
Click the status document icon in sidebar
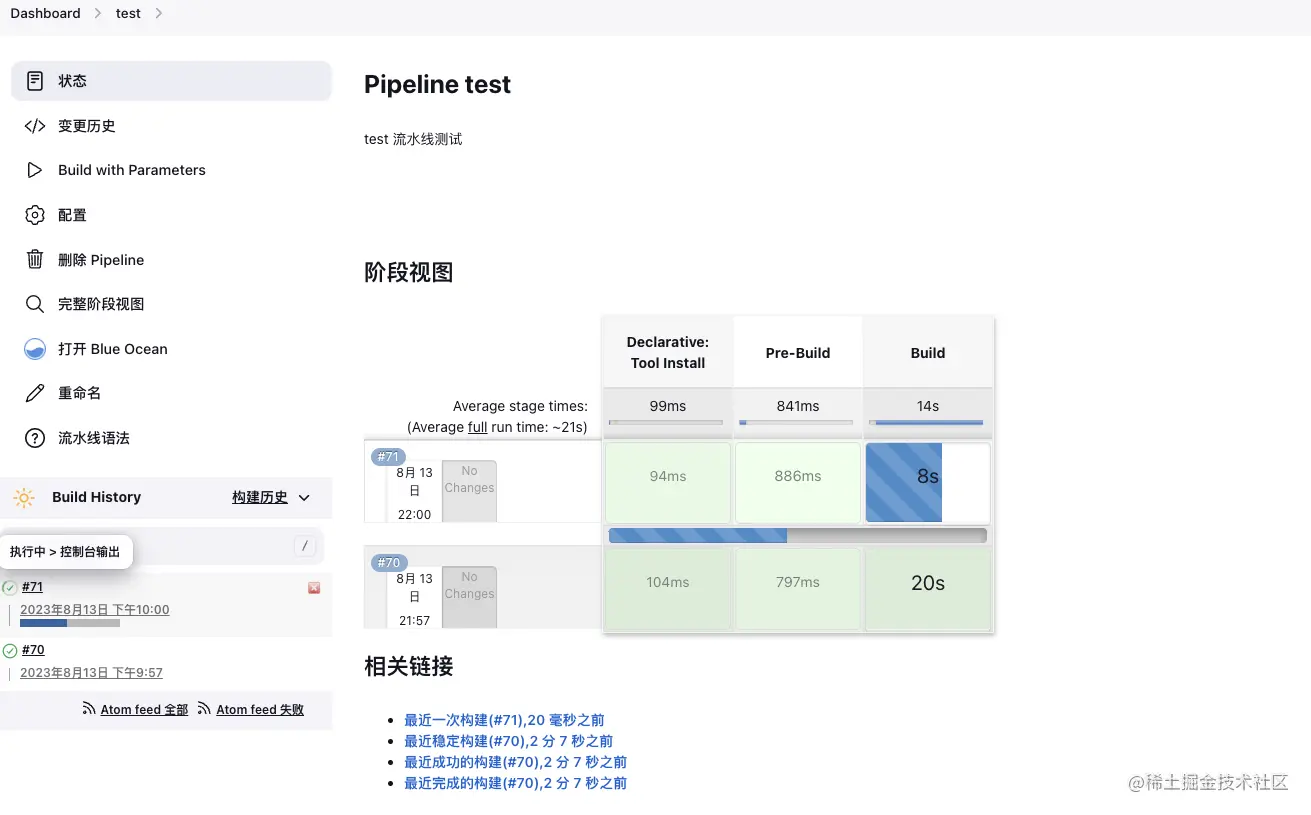[35, 81]
